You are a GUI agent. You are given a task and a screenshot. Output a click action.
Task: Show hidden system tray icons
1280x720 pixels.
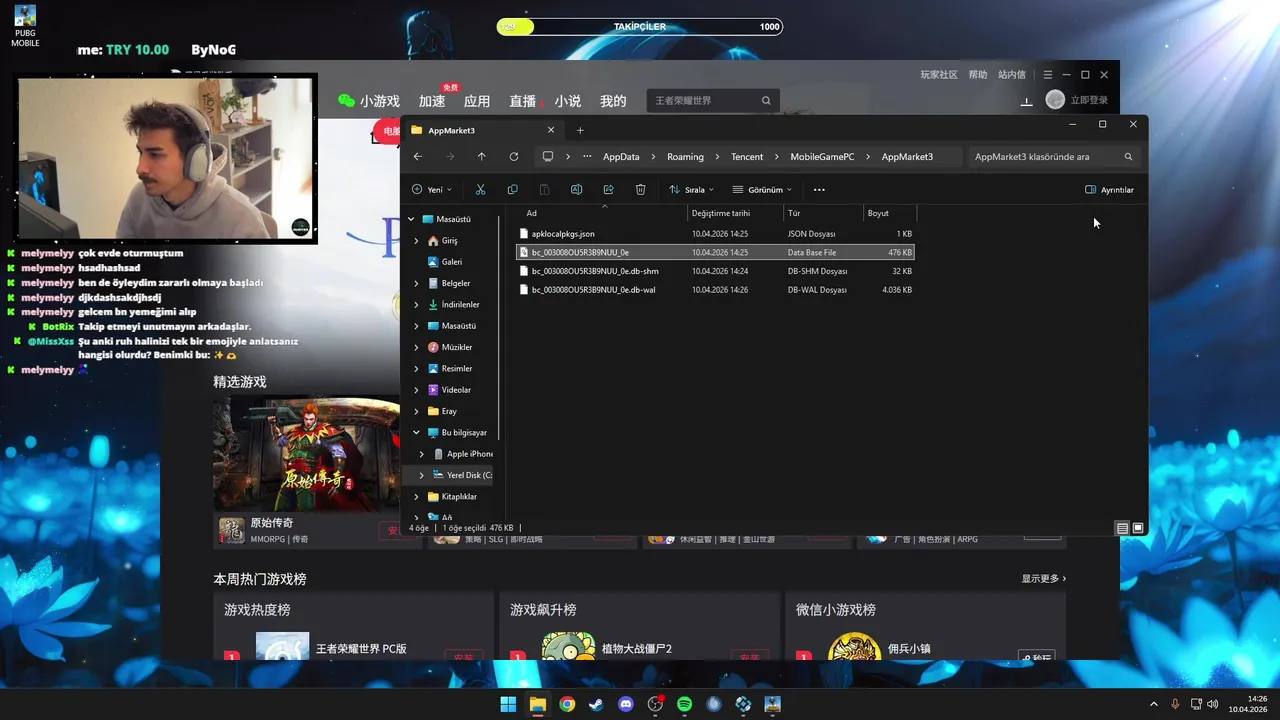pyautogui.click(x=1154, y=704)
